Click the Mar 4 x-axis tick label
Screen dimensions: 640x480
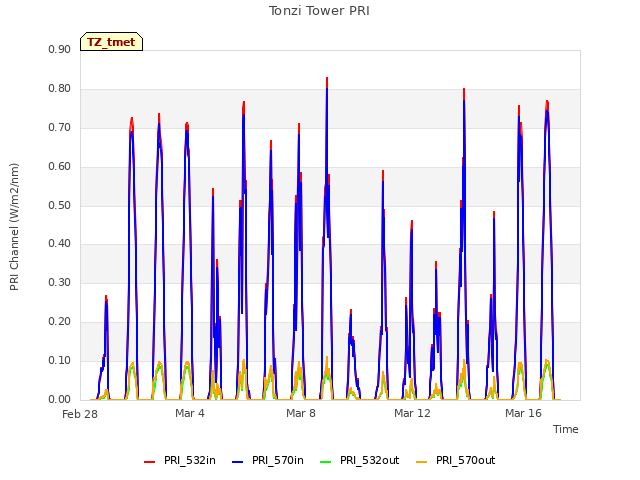click(190, 413)
